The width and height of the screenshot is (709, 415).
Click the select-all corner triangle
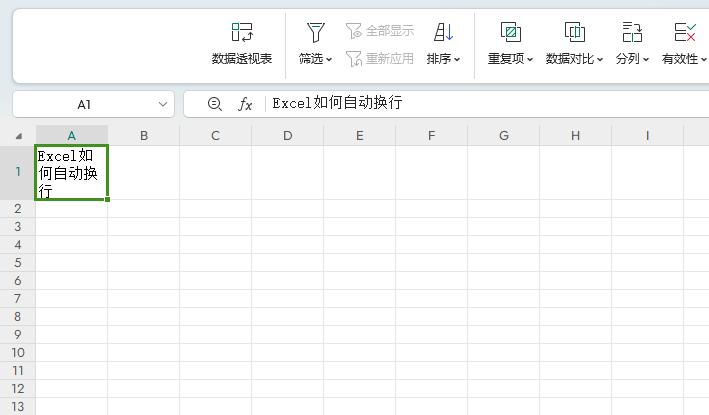(x=19, y=136)
